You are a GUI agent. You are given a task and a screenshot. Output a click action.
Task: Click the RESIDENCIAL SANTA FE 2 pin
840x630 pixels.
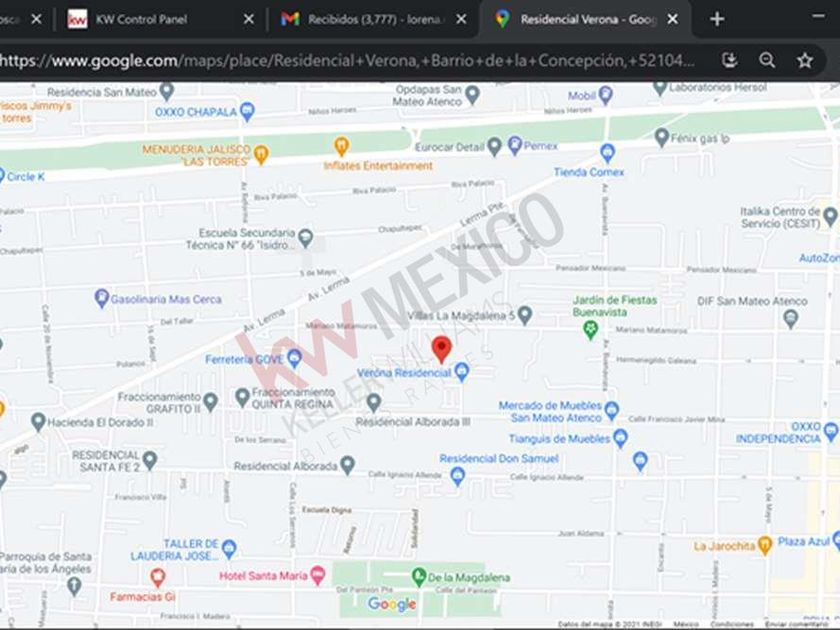[150, 460]
